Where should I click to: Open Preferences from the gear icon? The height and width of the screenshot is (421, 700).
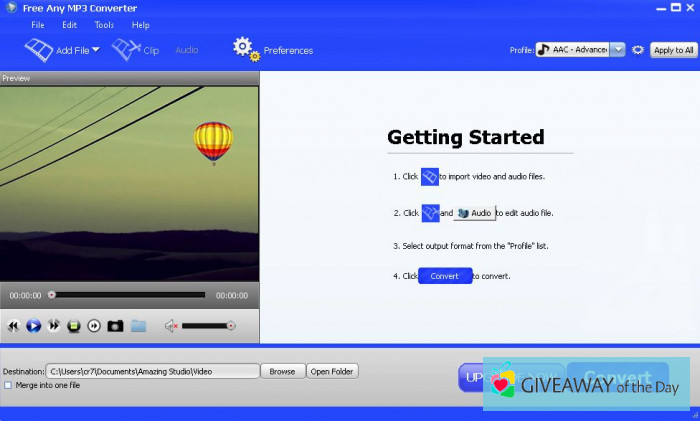pyautogui.click(x=245, y=49)
